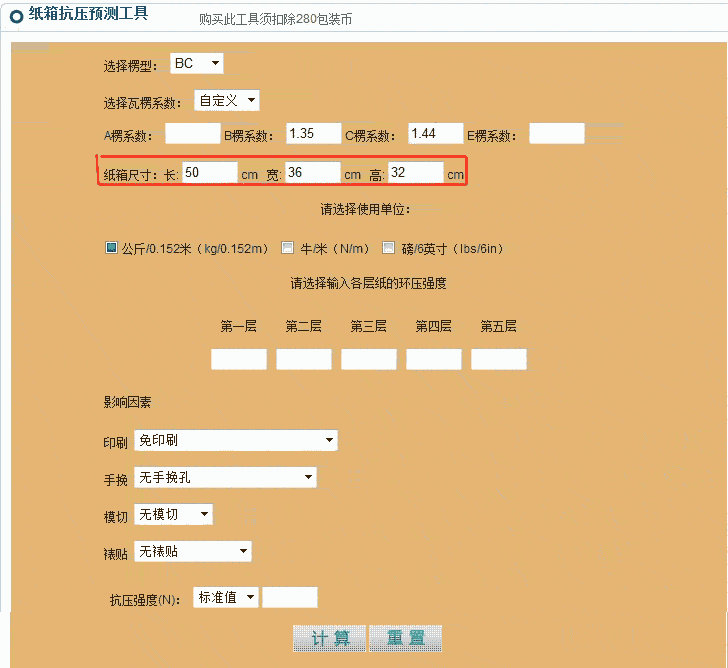Expand the 选择瓦楞系数 dropdown set to 自定义
The height and width of the screenshot is (668, 728).
(x=227, y=100)
